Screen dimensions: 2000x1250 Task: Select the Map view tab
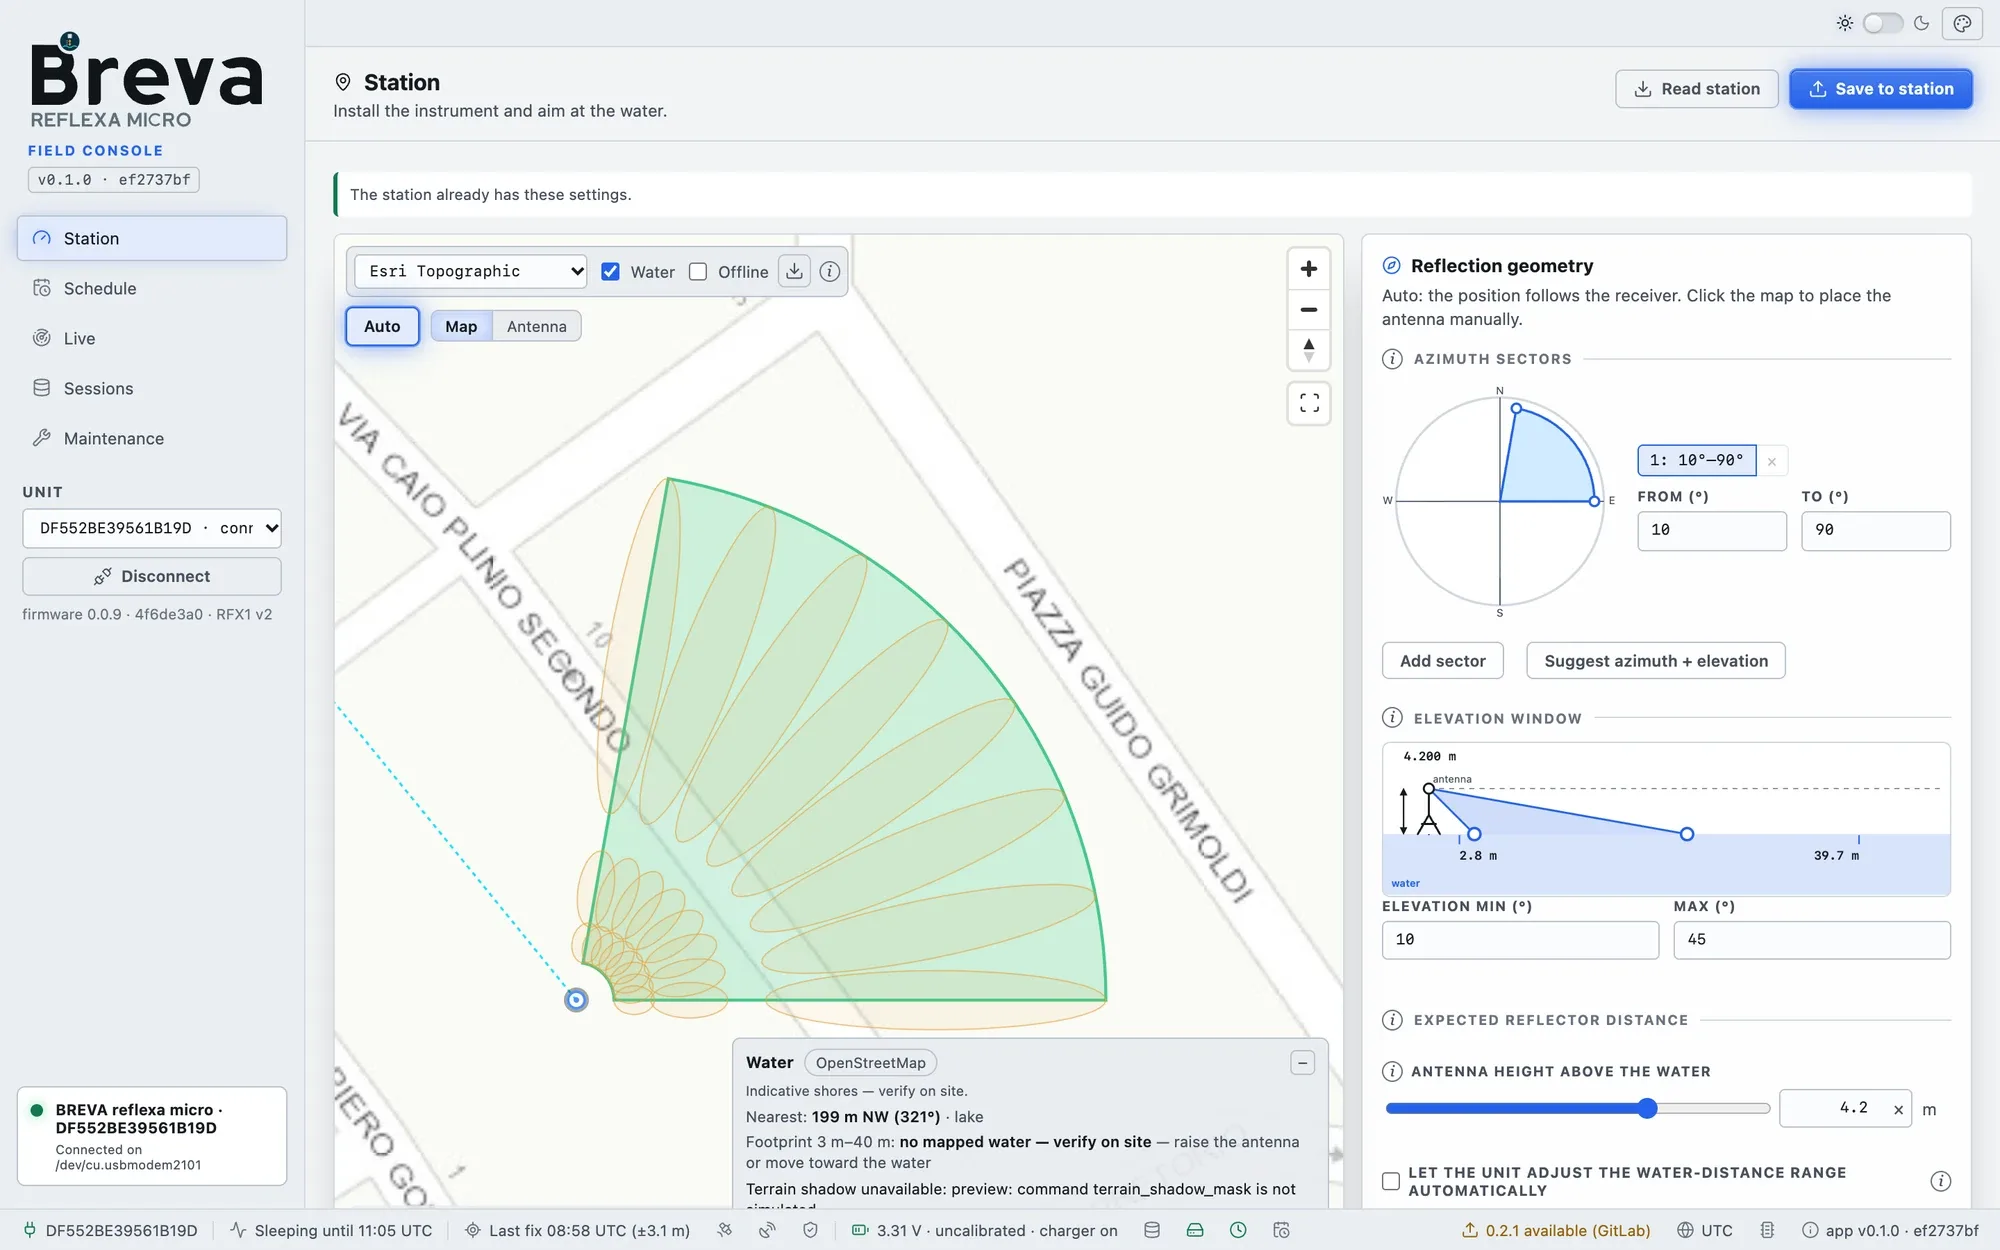[461, 326]
